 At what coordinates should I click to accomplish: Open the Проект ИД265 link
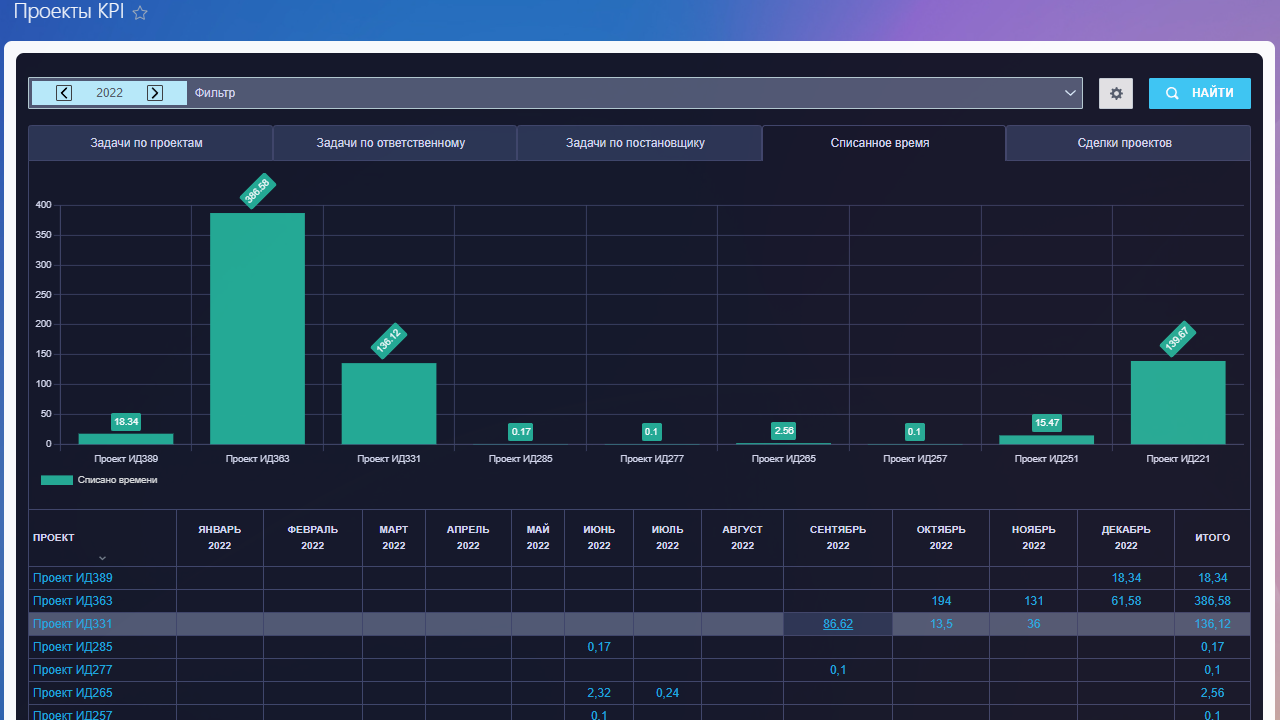73,693
